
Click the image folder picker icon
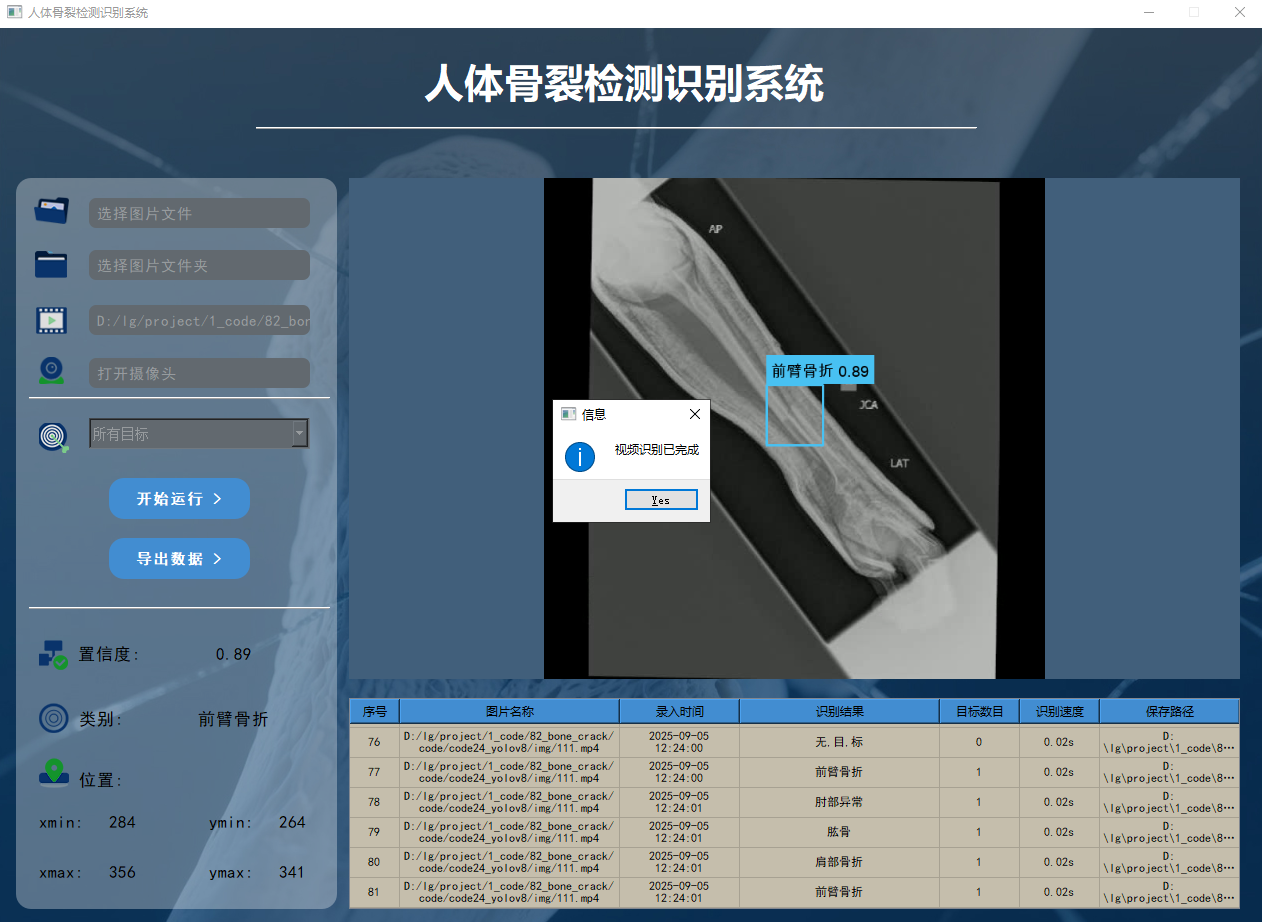(51, 264)
